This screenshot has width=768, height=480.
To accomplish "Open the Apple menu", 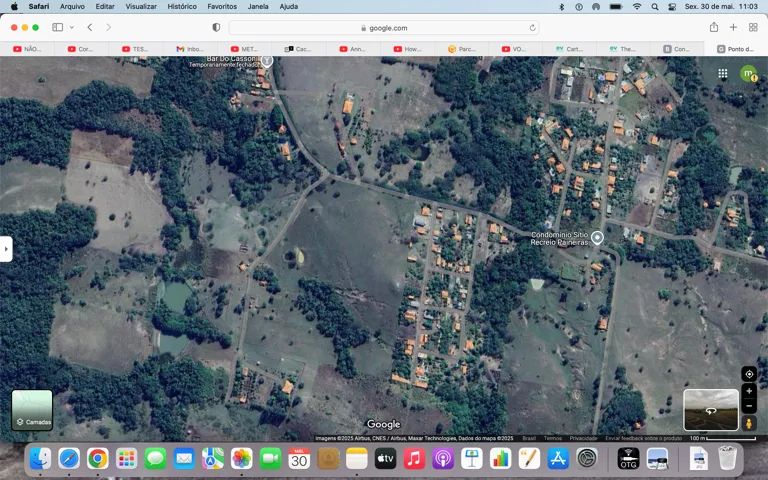I will [x=14, y=6].
